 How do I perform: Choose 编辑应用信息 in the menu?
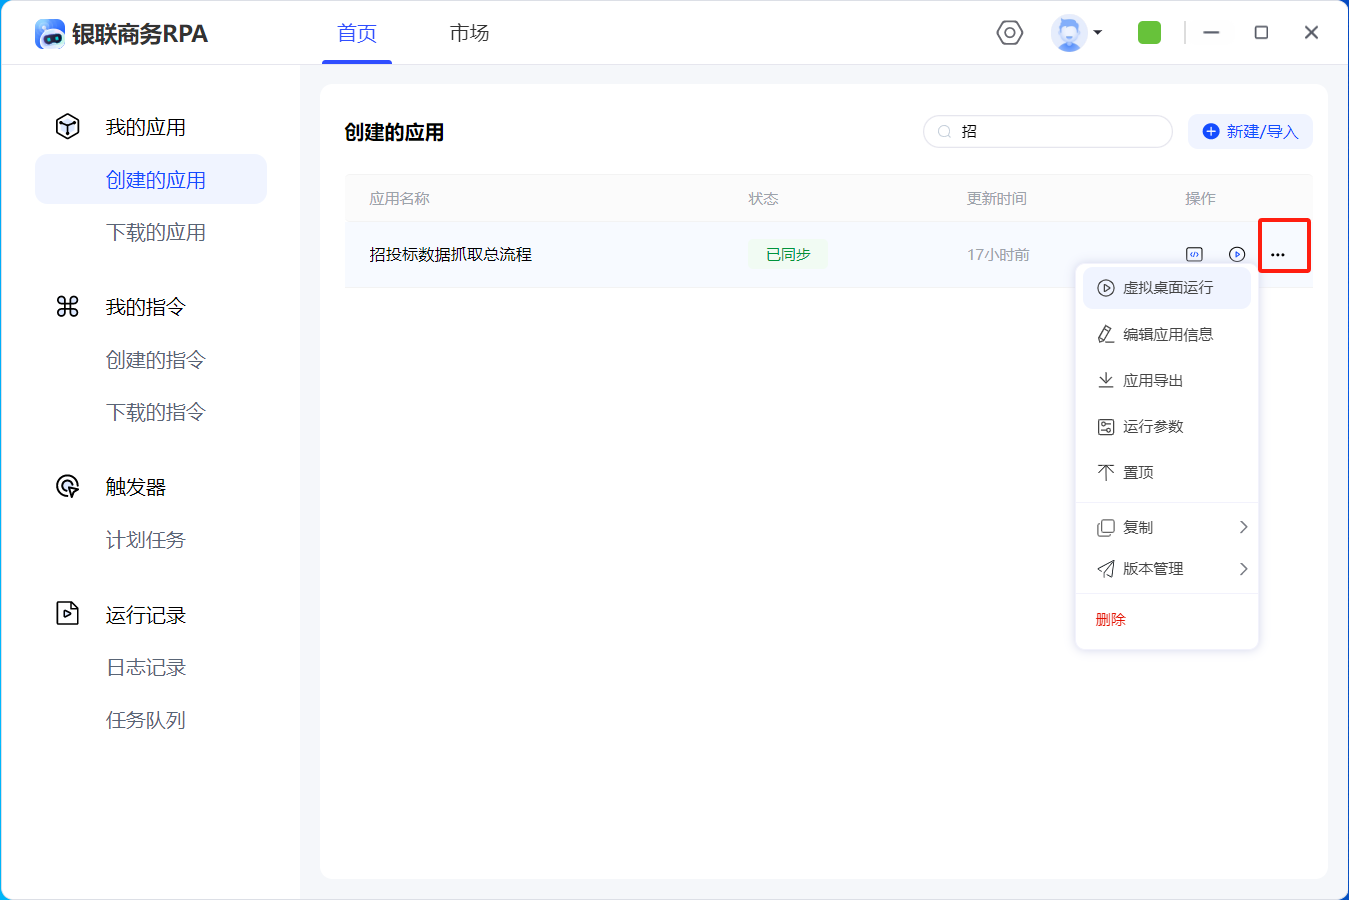click(1166, 334)
